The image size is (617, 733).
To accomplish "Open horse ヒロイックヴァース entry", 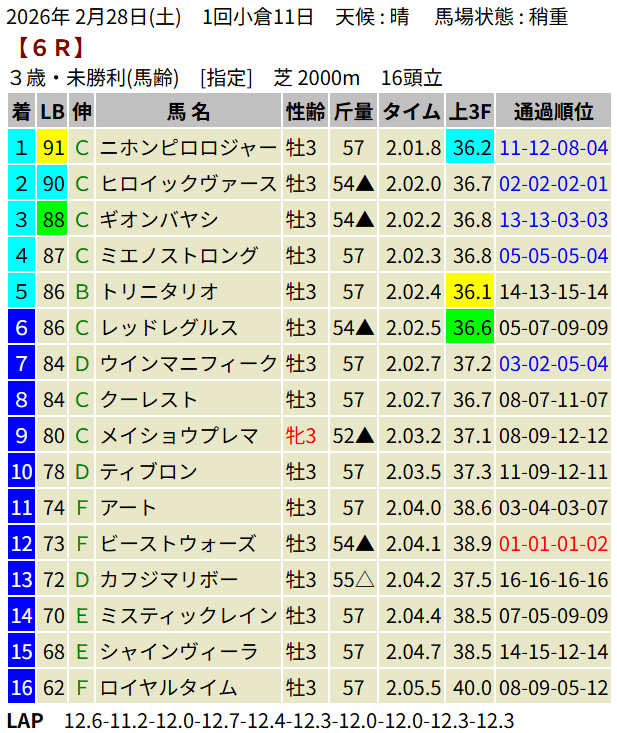I will (x=188, y=184).
